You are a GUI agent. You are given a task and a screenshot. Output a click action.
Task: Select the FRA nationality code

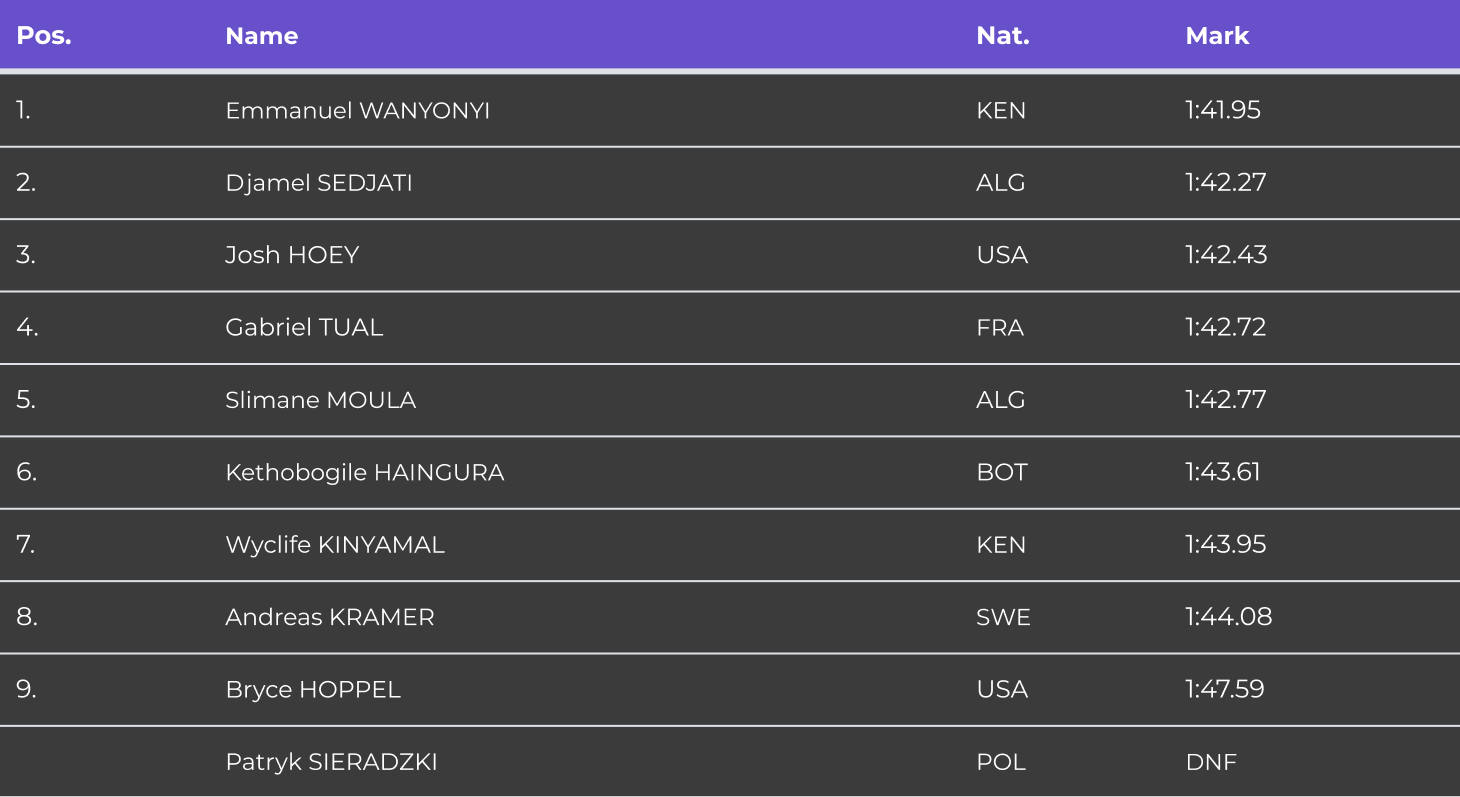[1000, 327]
